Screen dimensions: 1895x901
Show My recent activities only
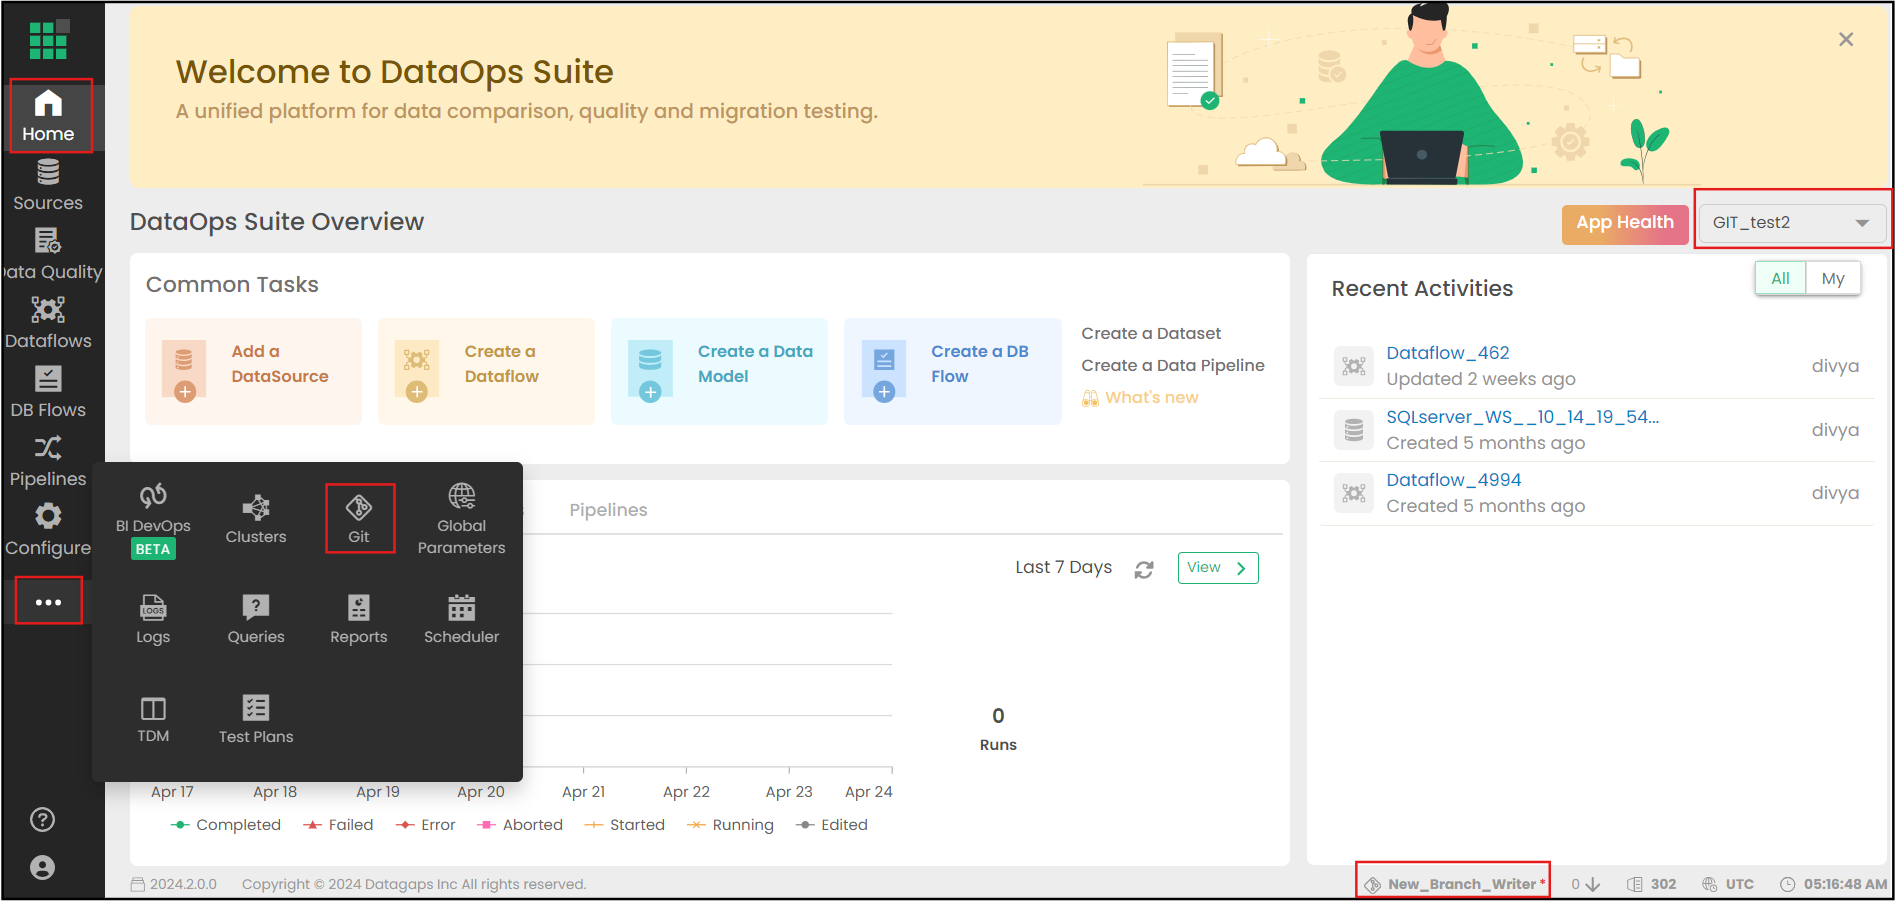coord(1833,278)
